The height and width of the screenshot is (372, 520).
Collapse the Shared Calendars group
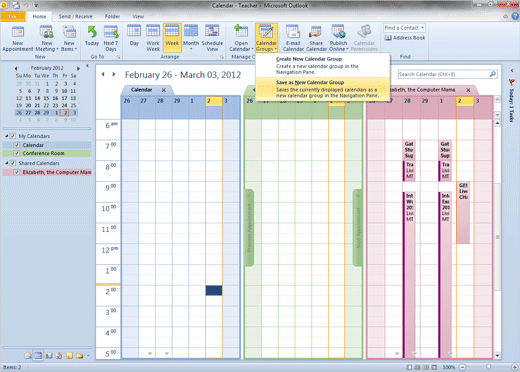point(7,163)
